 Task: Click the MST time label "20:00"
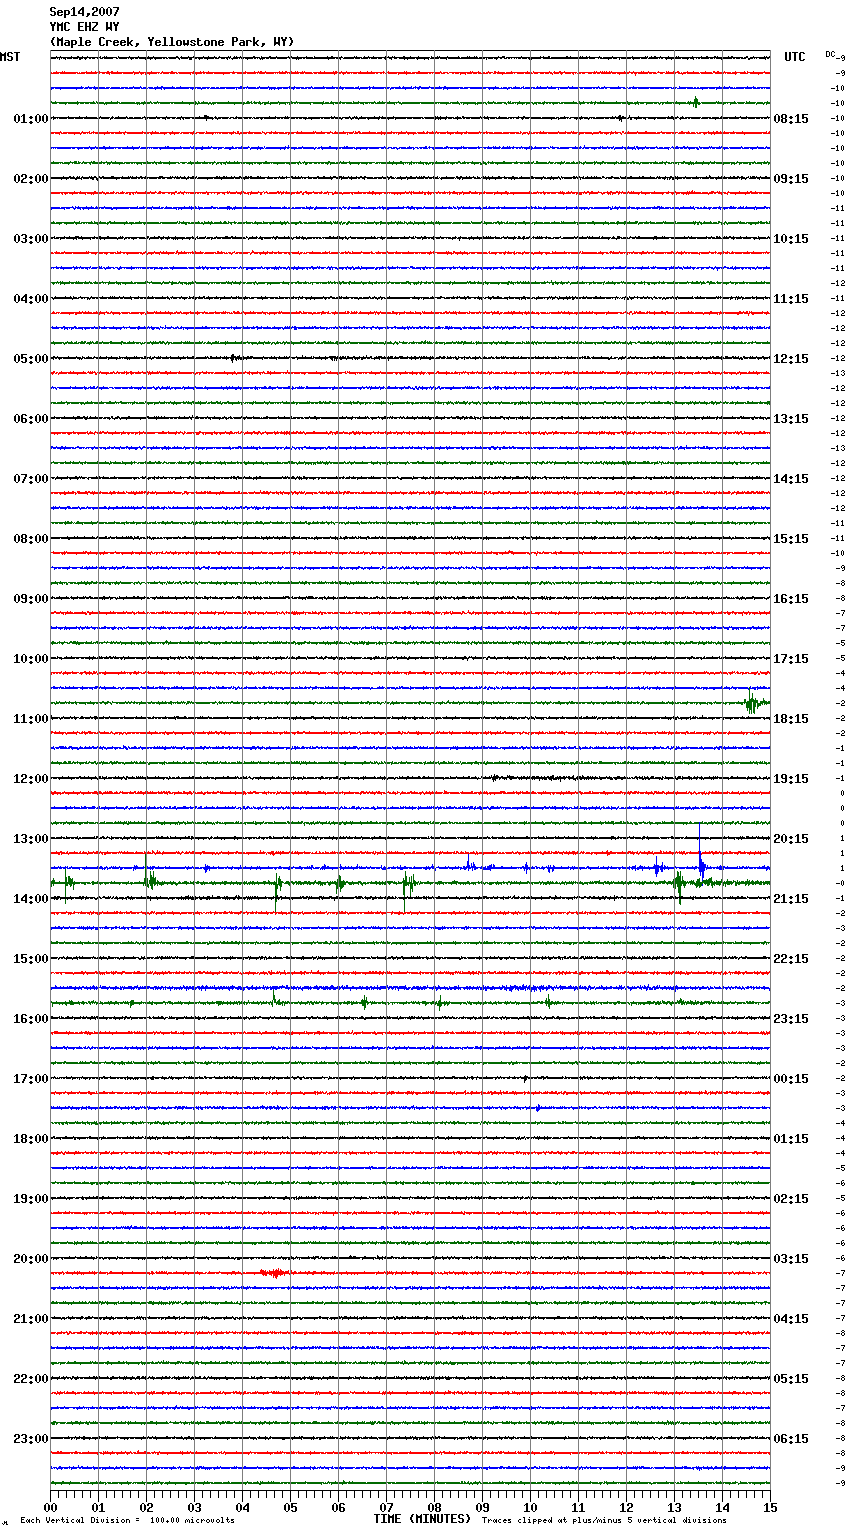31,1259
